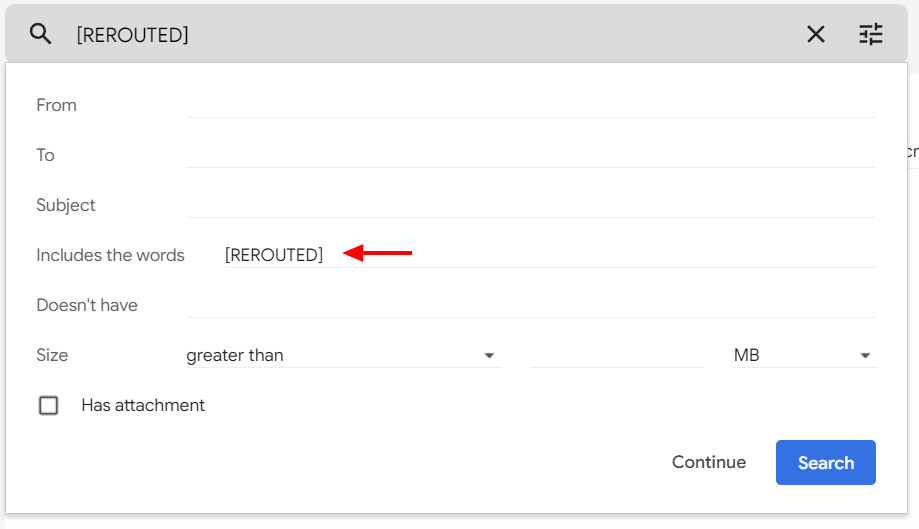This screenshot has height=529, width=919.
Task: Focus the From input field
Action: 530,105
